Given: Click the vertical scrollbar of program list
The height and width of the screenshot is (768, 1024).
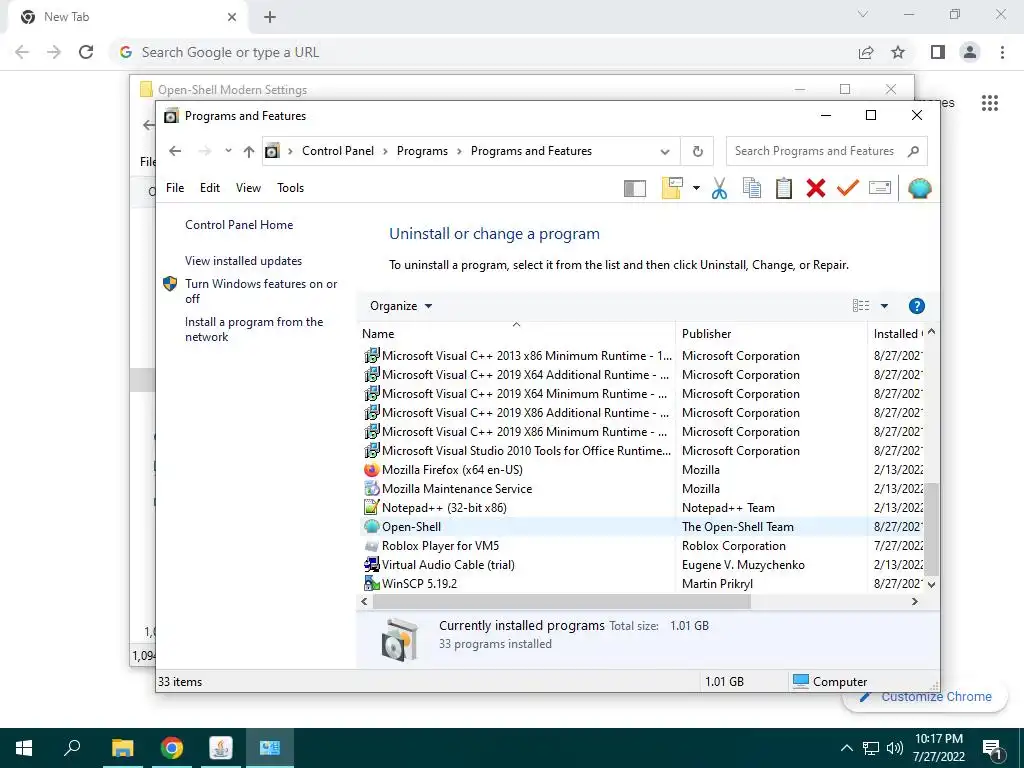Looking at the screenshot, I should click(x=931, y=530).
